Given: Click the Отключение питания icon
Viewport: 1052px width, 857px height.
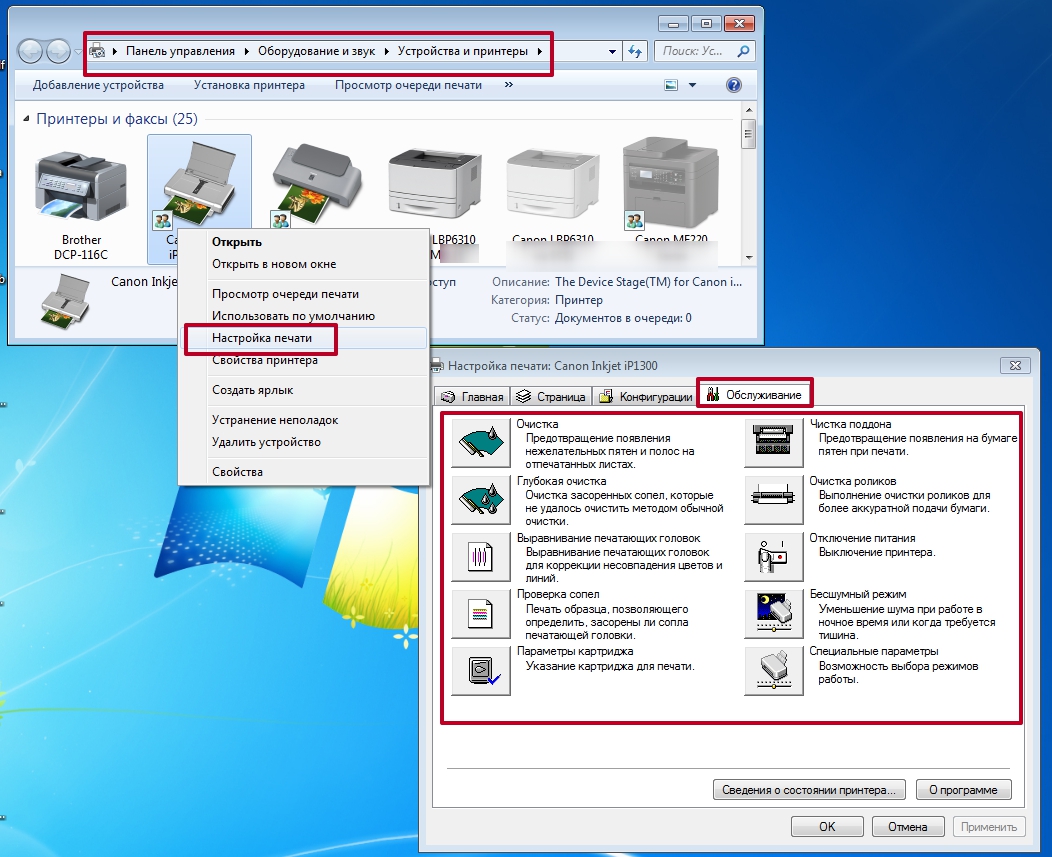Looking at the screenshot, I should pyautogui.click(x=774, y=557).
